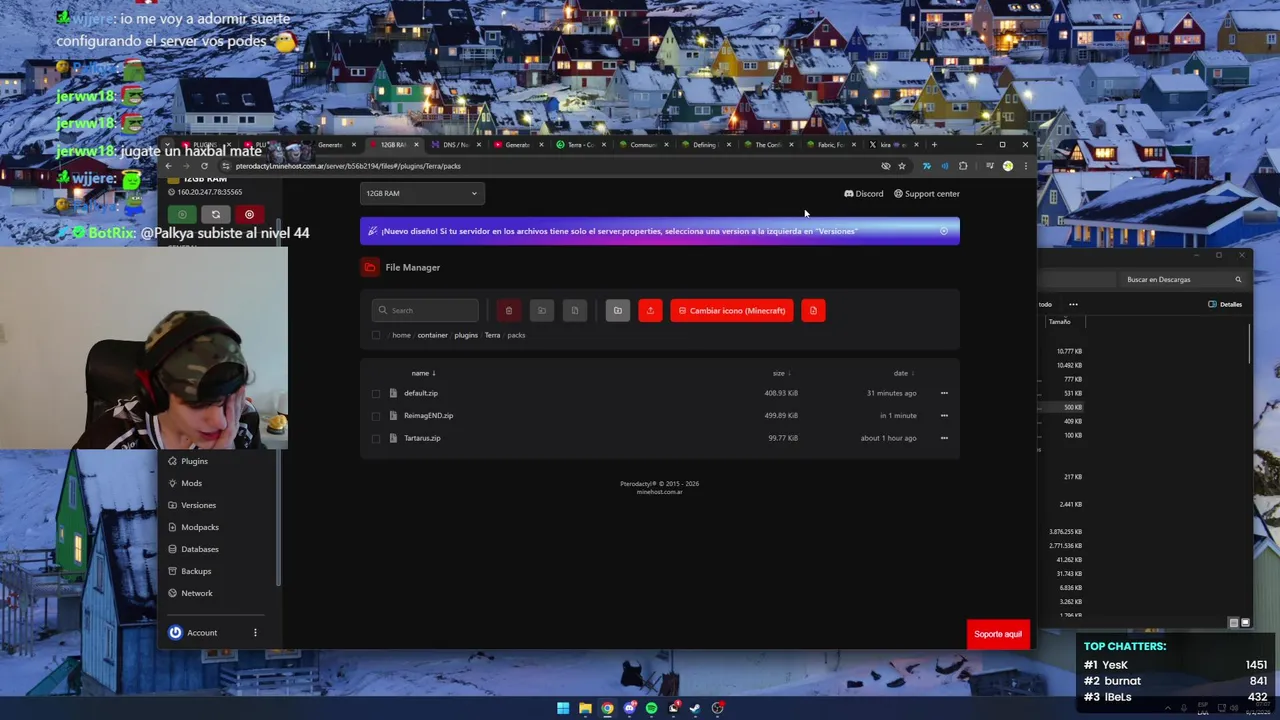Tick the select-all files checkbox
The width and height of the screenshot is (1280, 720).
pyautogui.click(x=376, y=335)
